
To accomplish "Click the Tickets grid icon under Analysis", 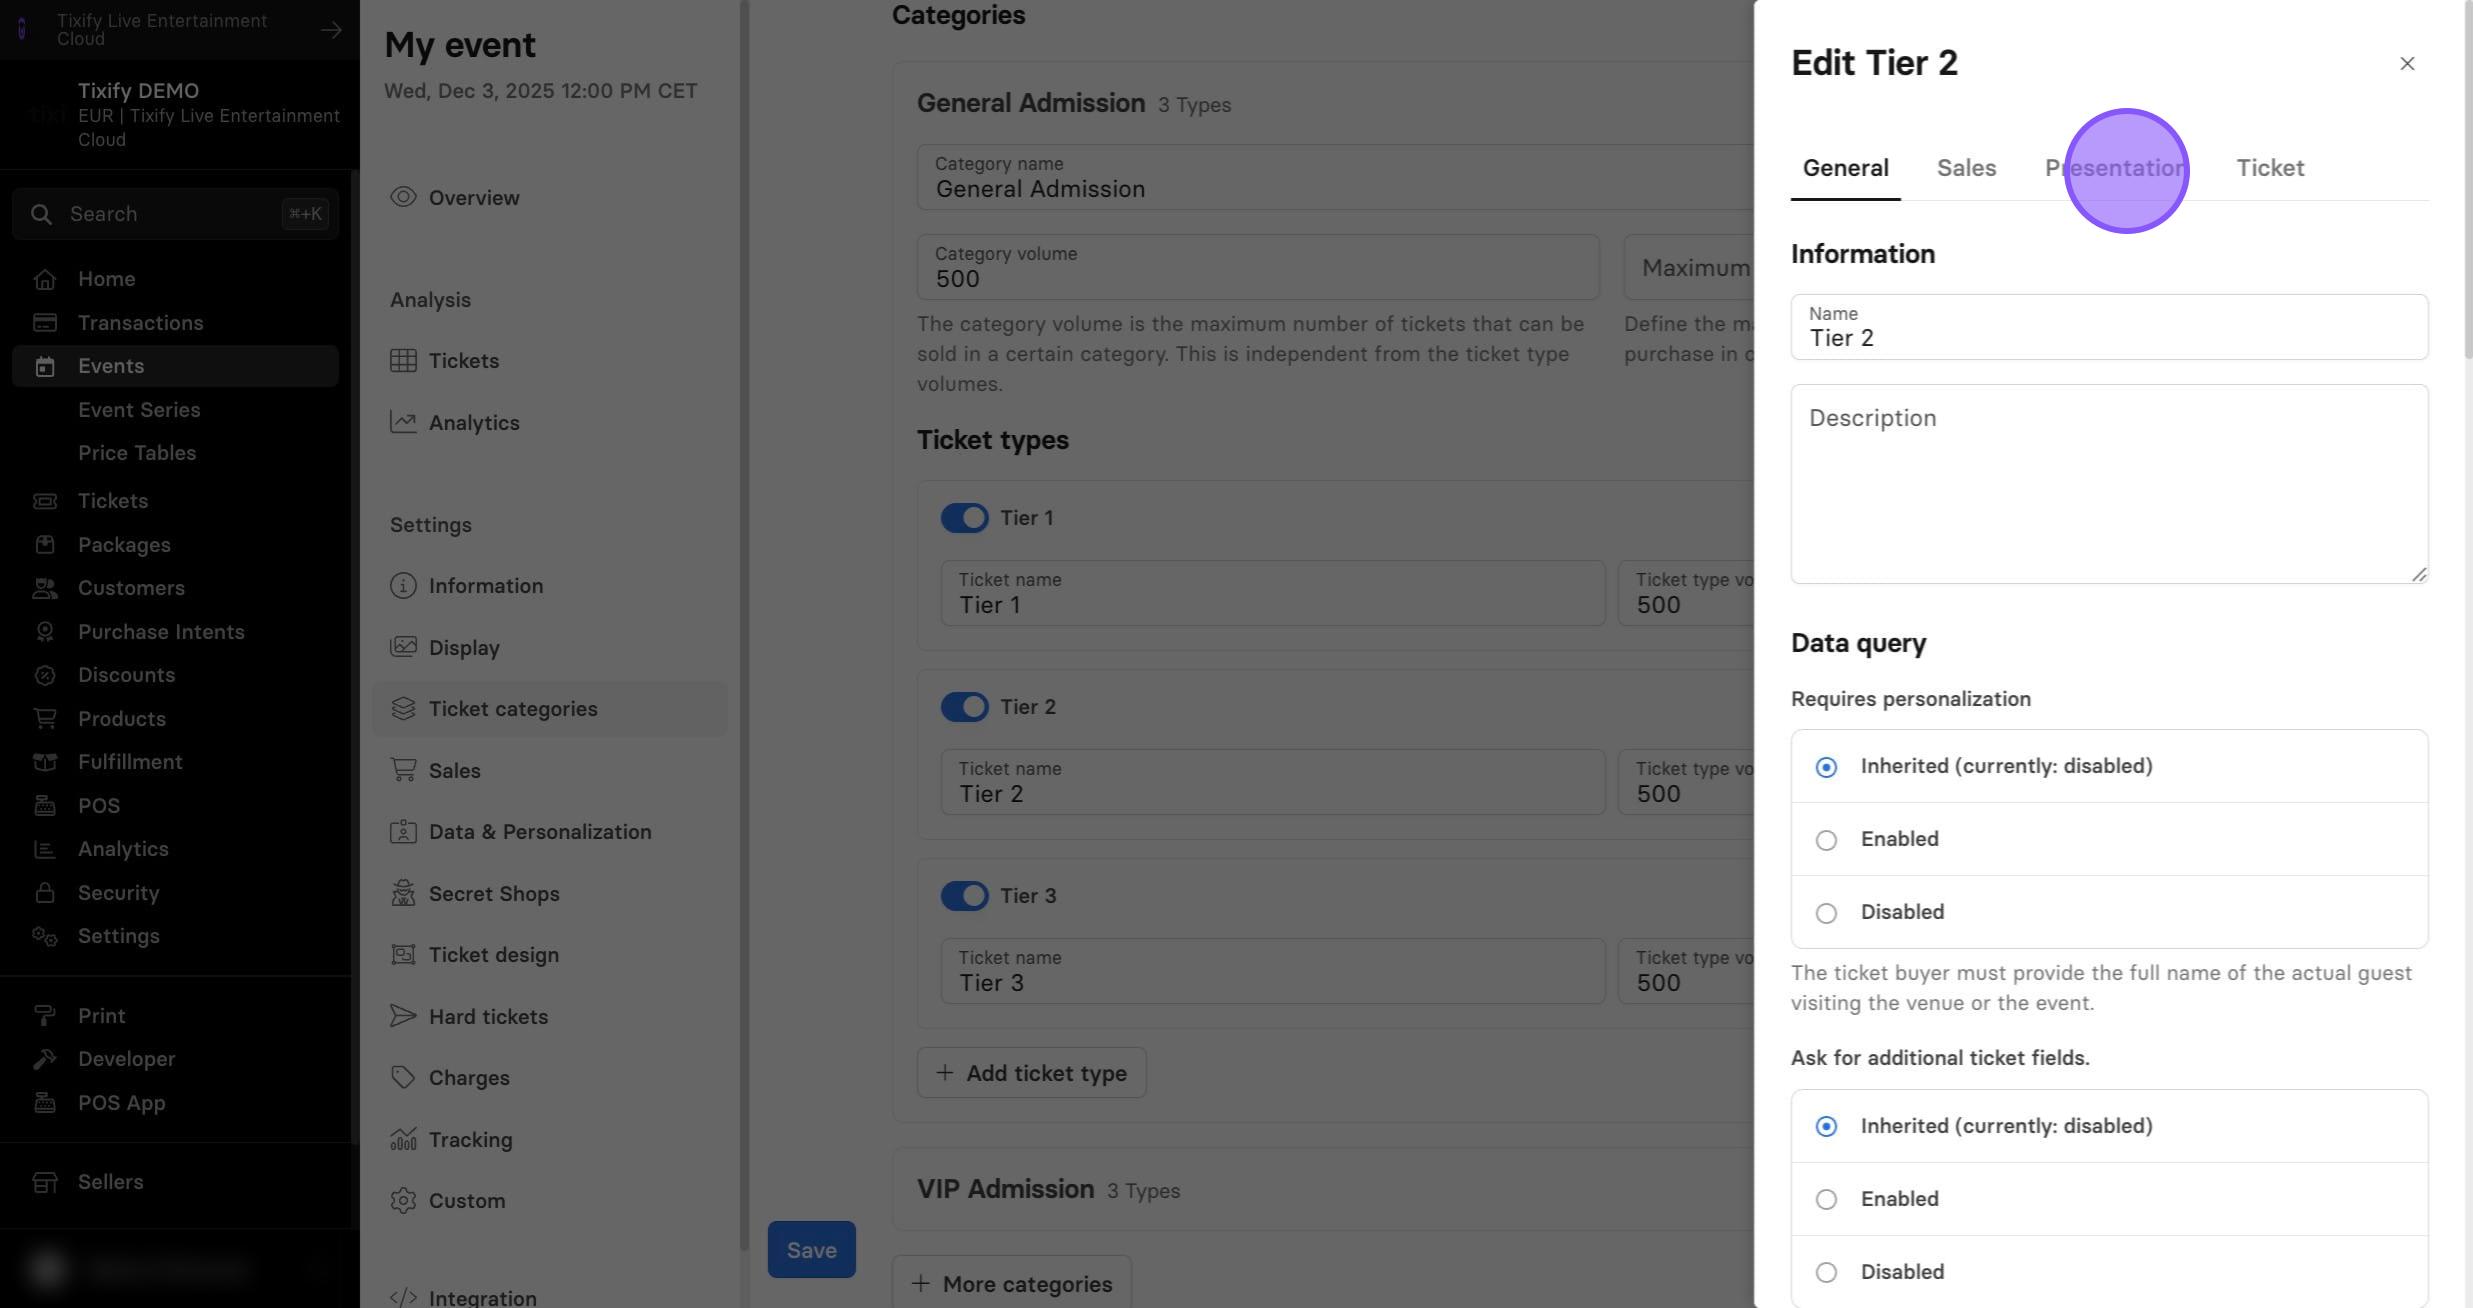I will coord(403,361).
